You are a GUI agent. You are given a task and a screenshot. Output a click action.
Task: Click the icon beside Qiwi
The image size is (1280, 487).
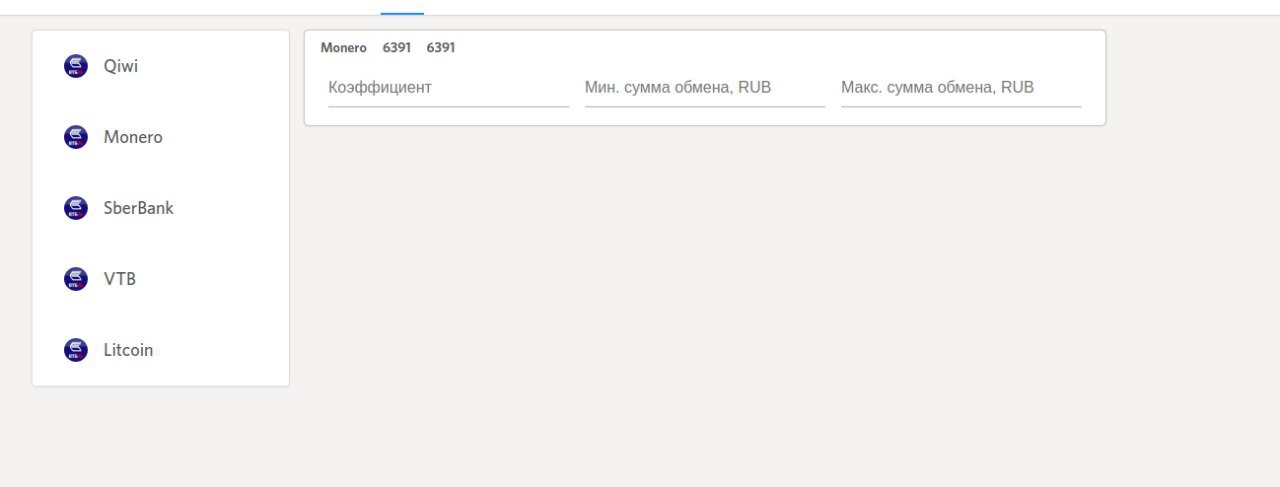coord(76,66)
